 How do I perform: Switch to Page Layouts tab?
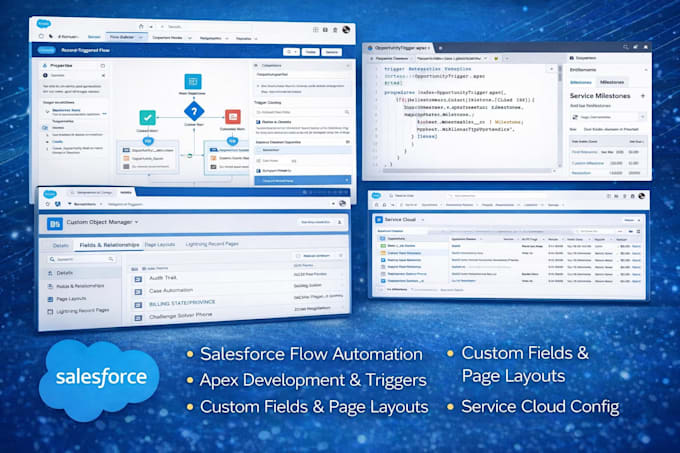(x=160, y=244)
